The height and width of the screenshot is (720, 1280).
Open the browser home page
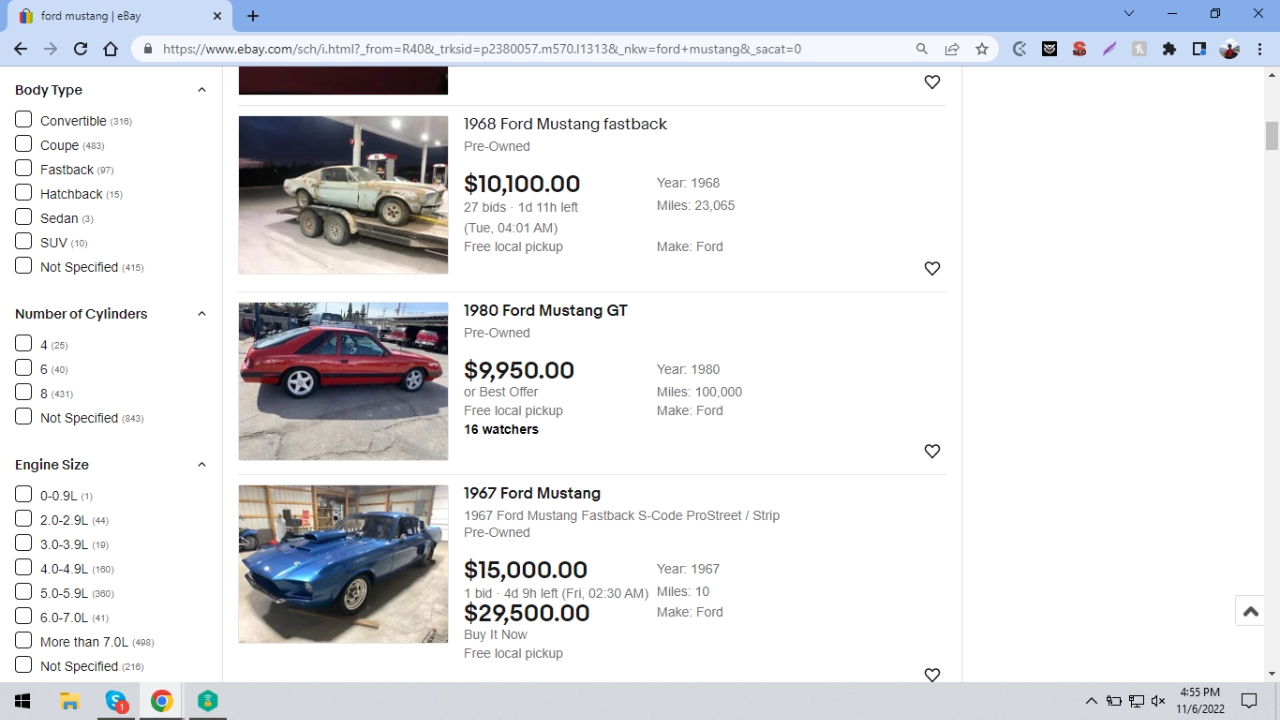pos(111,48)
